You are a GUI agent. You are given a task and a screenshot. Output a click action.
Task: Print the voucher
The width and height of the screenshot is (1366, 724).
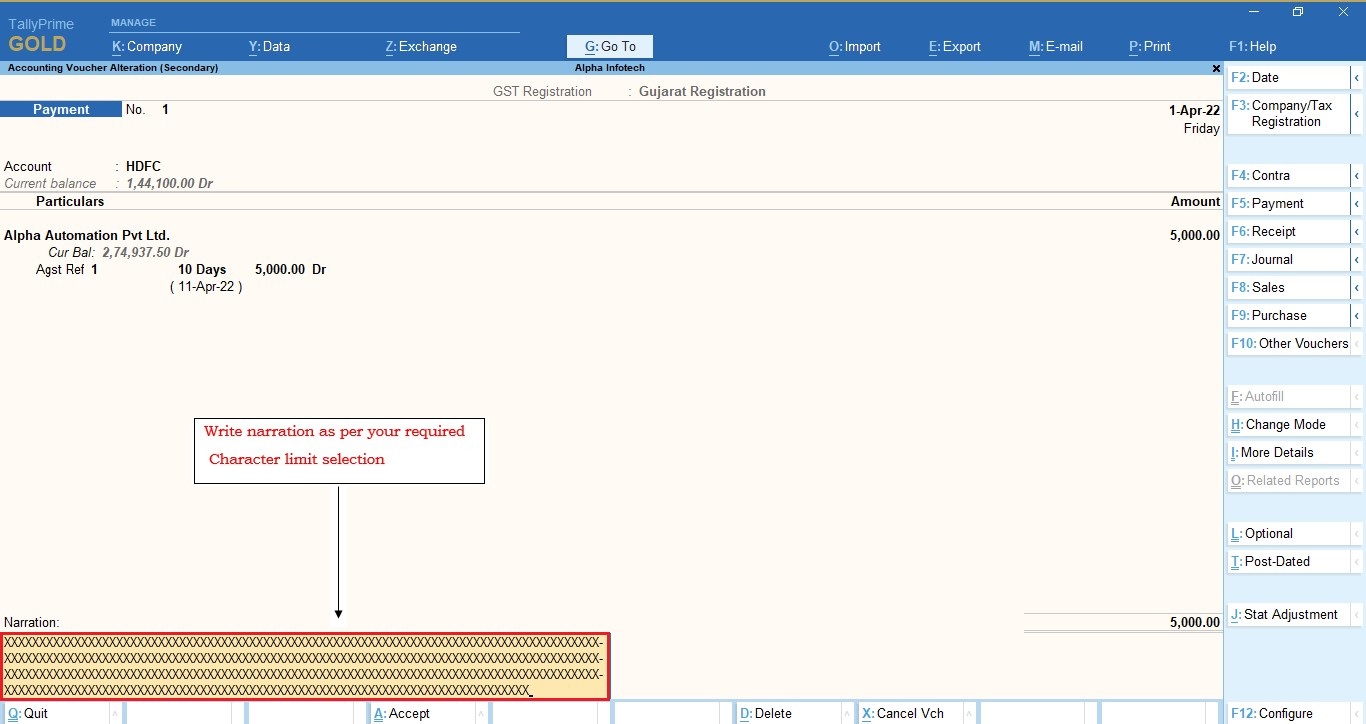[x=1149, y=46]
